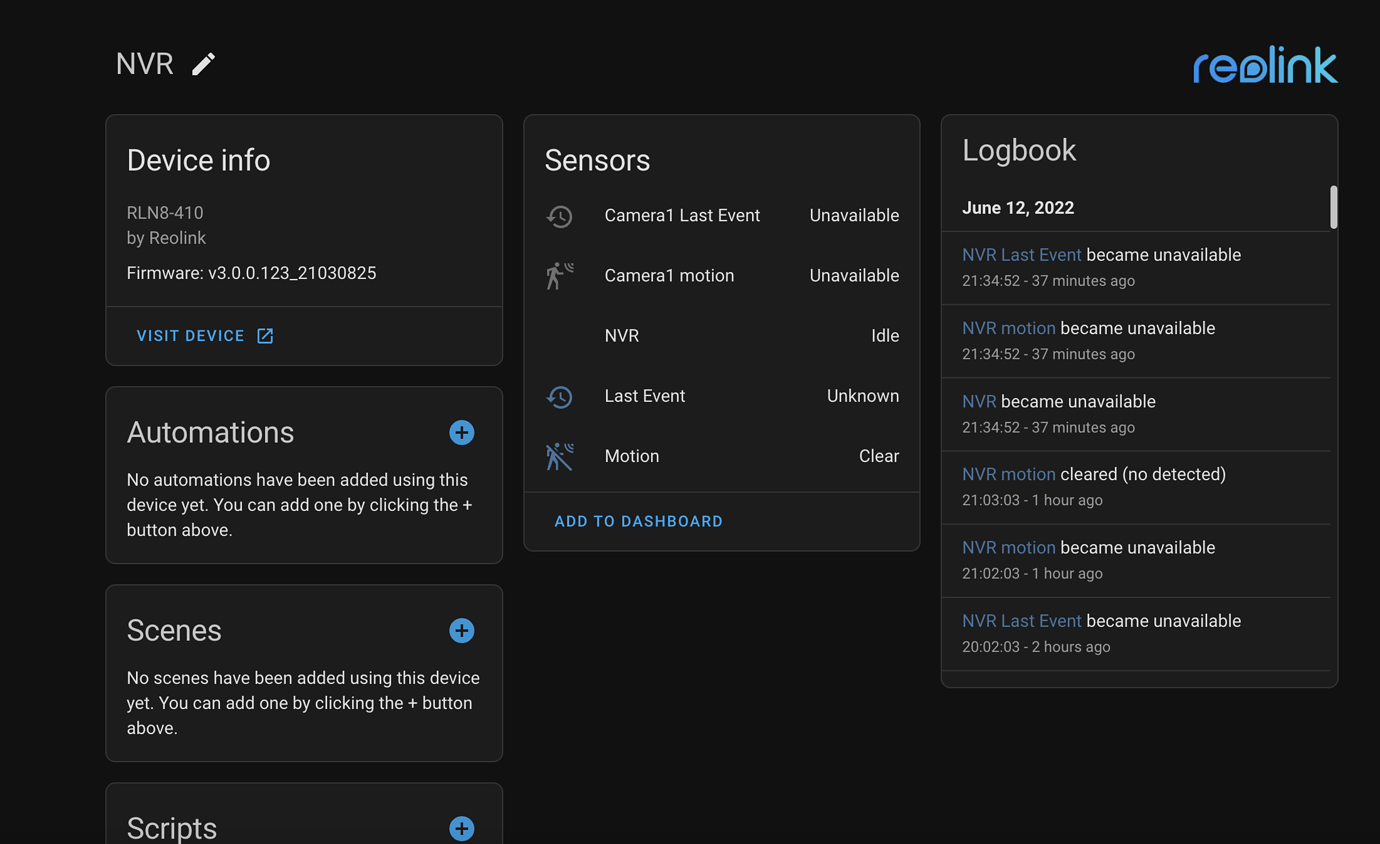Click the clock icon beside Last Event sensor
The width and height of the screenshot is (1380, 844).
click(561, 397)
